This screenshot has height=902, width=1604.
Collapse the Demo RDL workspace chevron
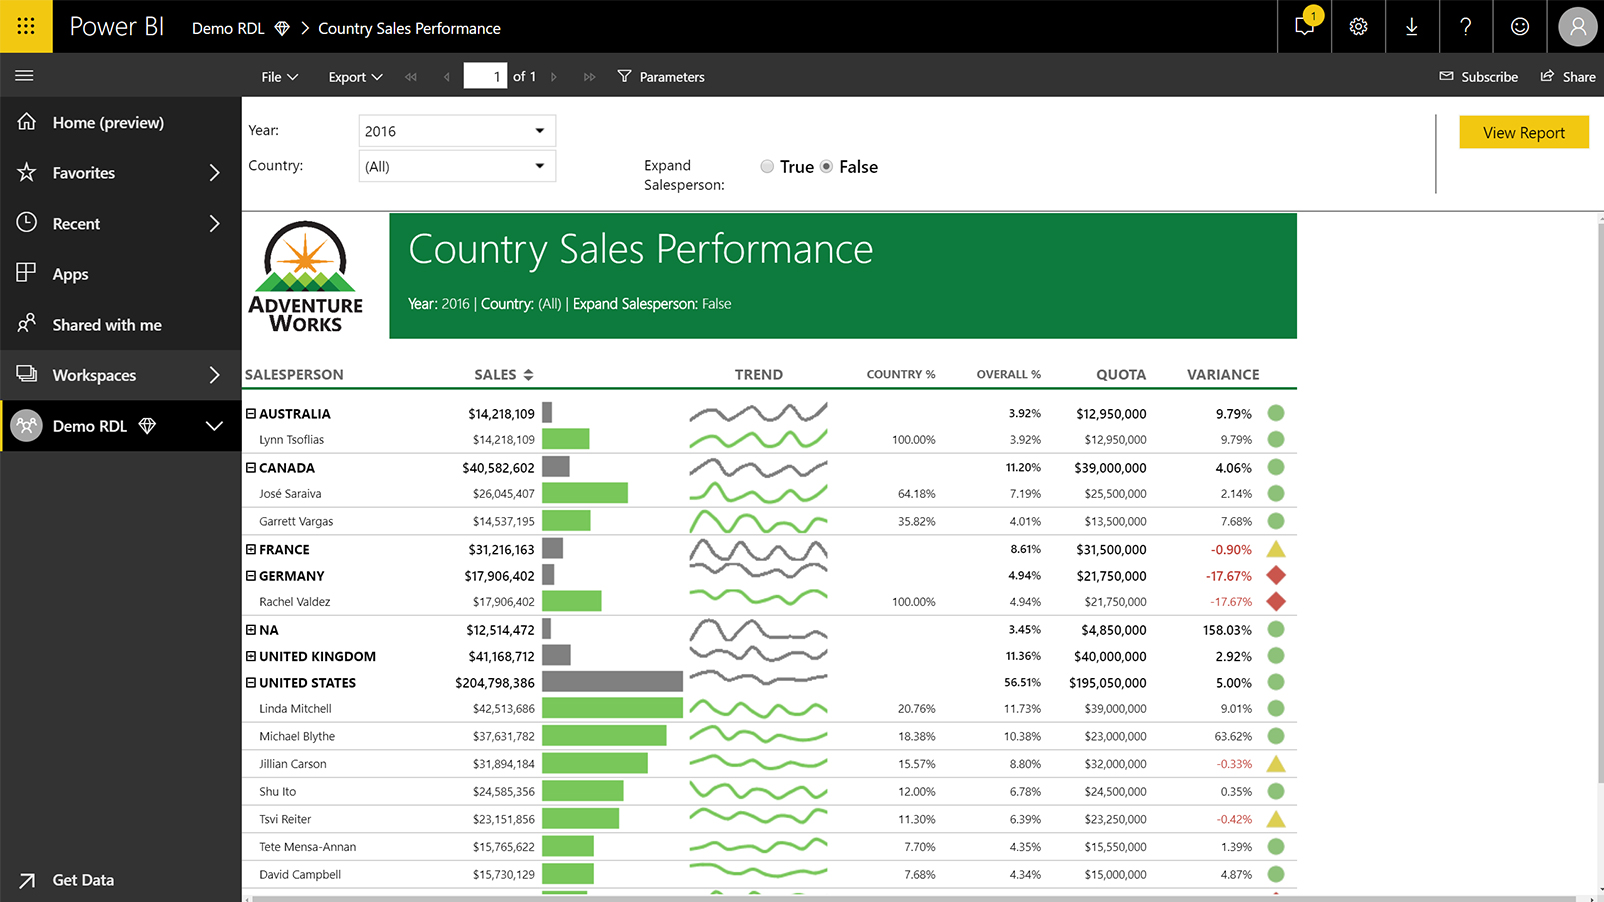pos(214,425)
